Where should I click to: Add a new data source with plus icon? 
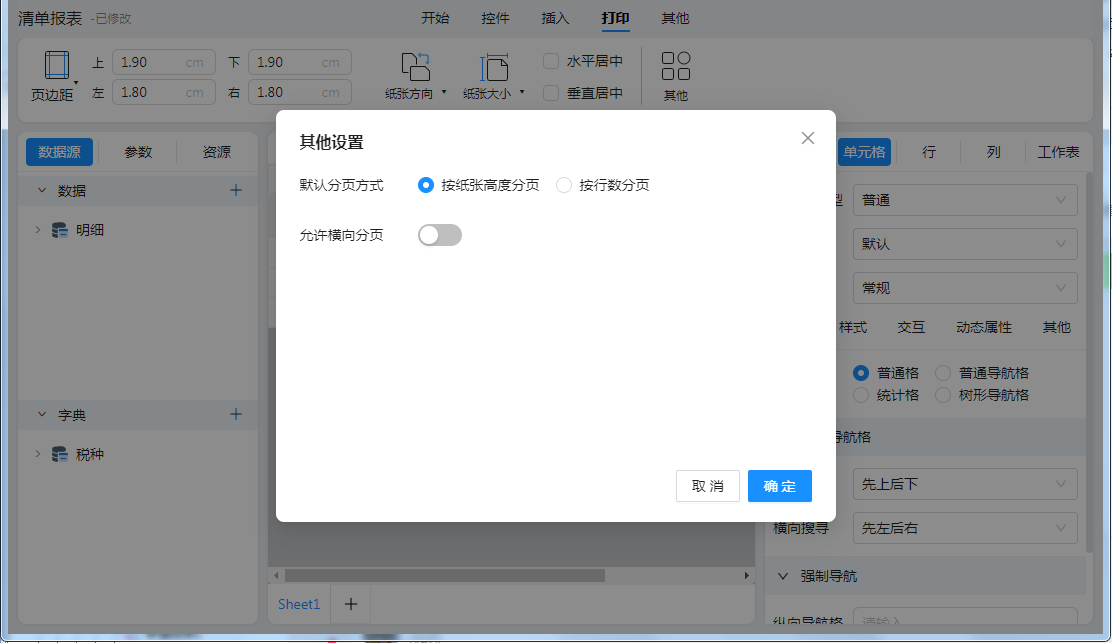pyautogui.click(x=236, y=190)
